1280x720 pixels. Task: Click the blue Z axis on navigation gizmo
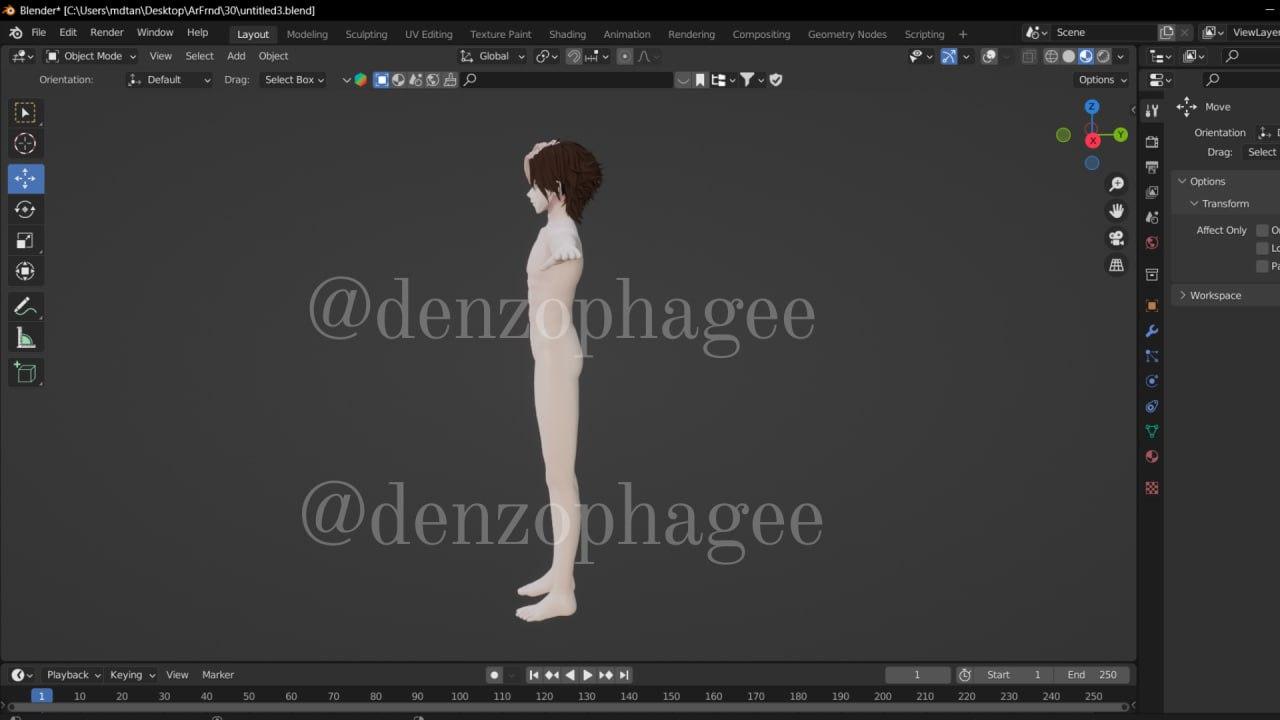pos(1092,107)
